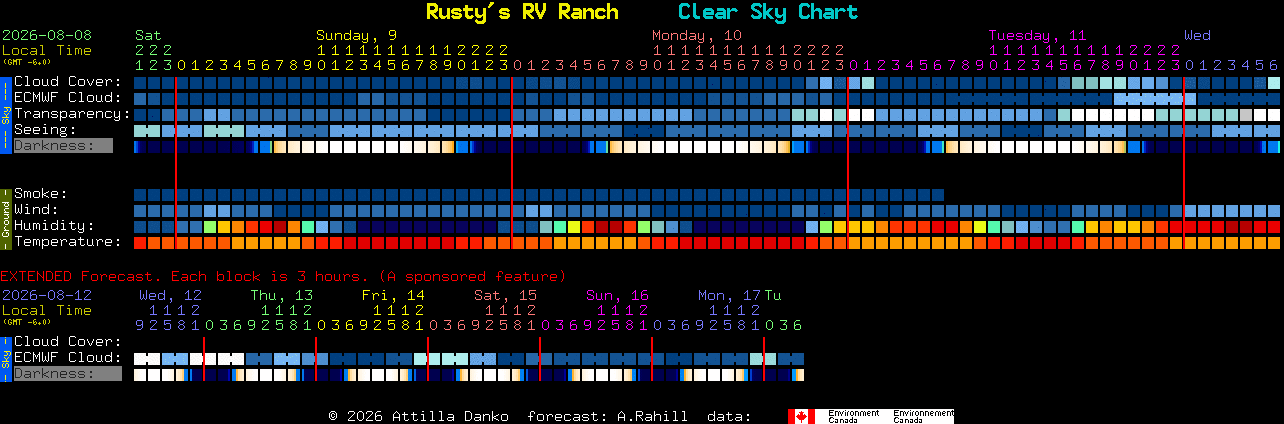
Task: Click the hourly Darkness row label
Action: coord(63,146)
